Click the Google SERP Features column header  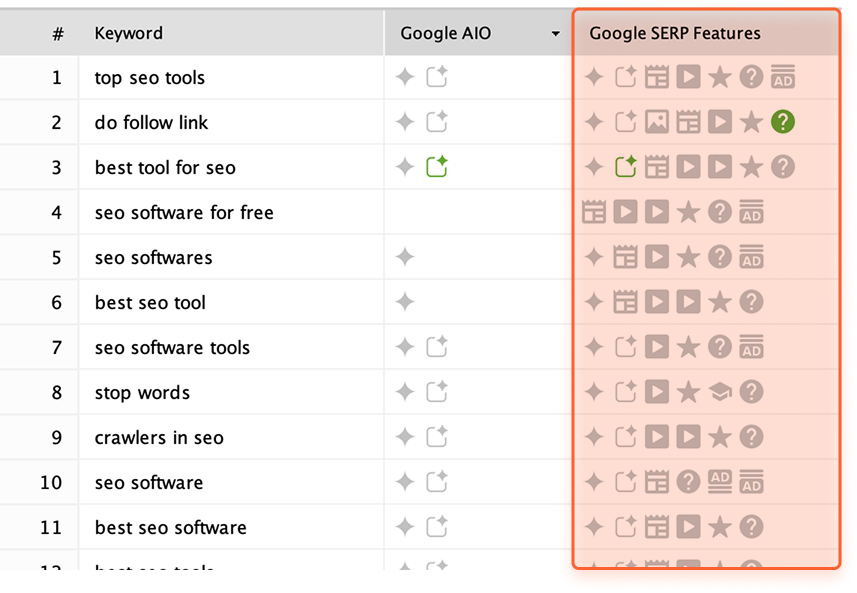(674, 33)
